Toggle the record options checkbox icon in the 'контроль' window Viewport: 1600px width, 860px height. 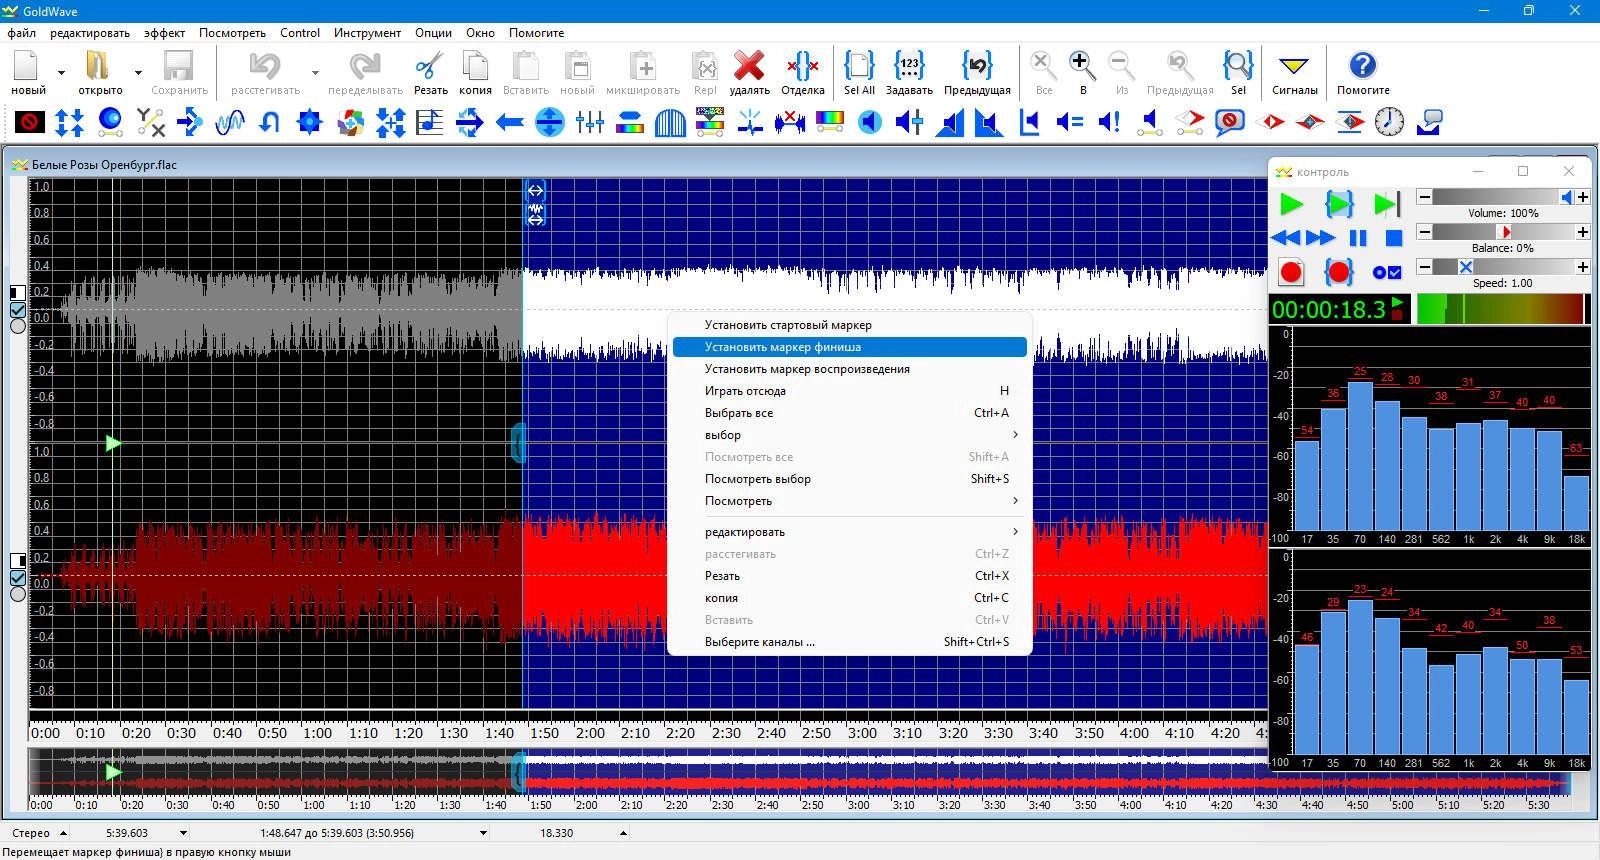(1387, 272)
